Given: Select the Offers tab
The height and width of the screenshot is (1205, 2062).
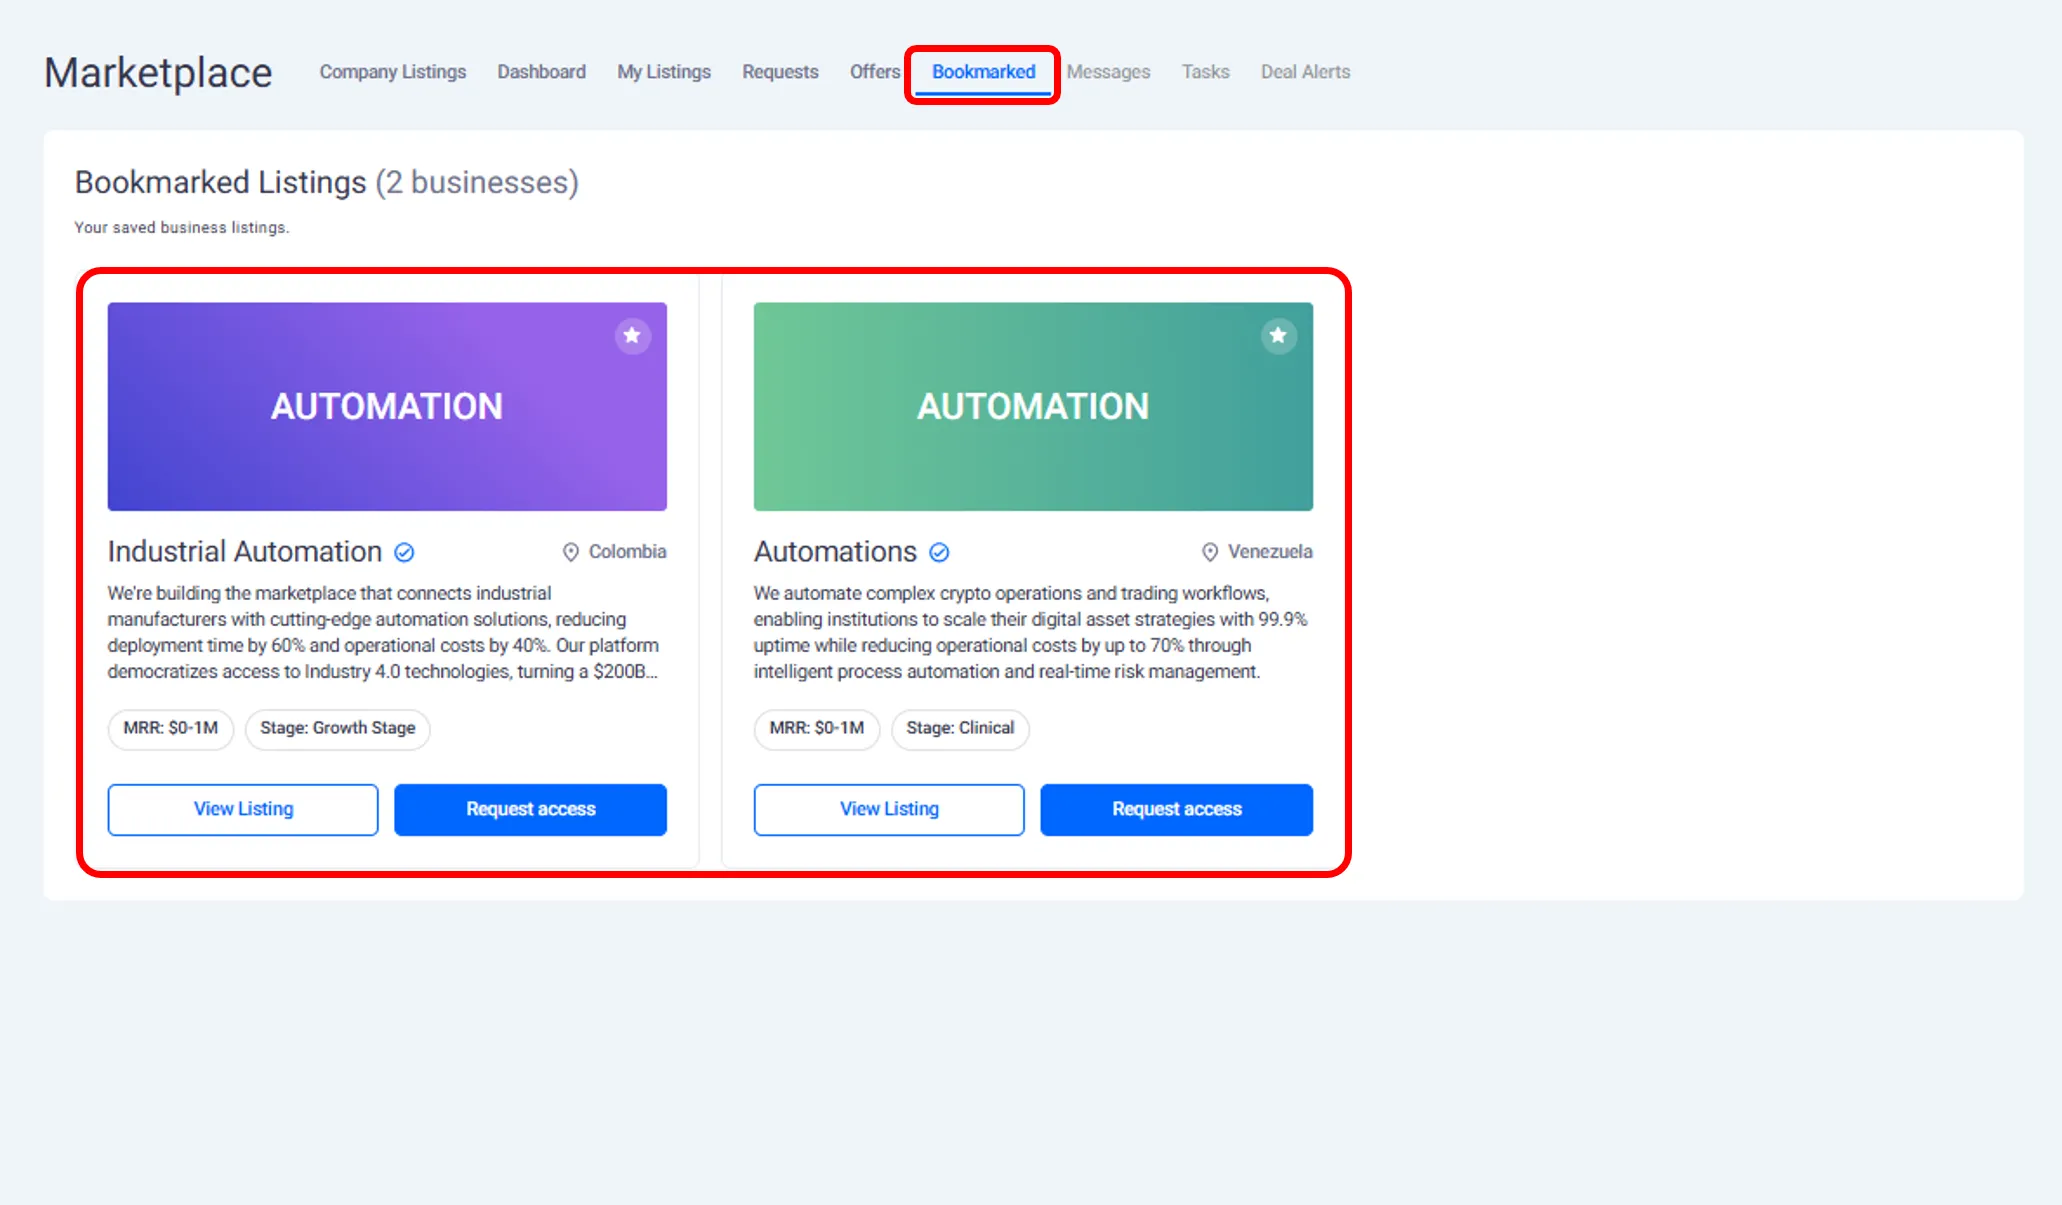Looking at the screenshot, I should coord(875,72).
